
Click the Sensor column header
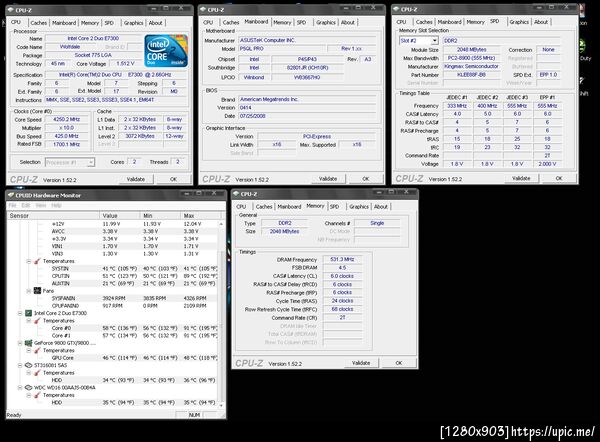tap(53, 216)
